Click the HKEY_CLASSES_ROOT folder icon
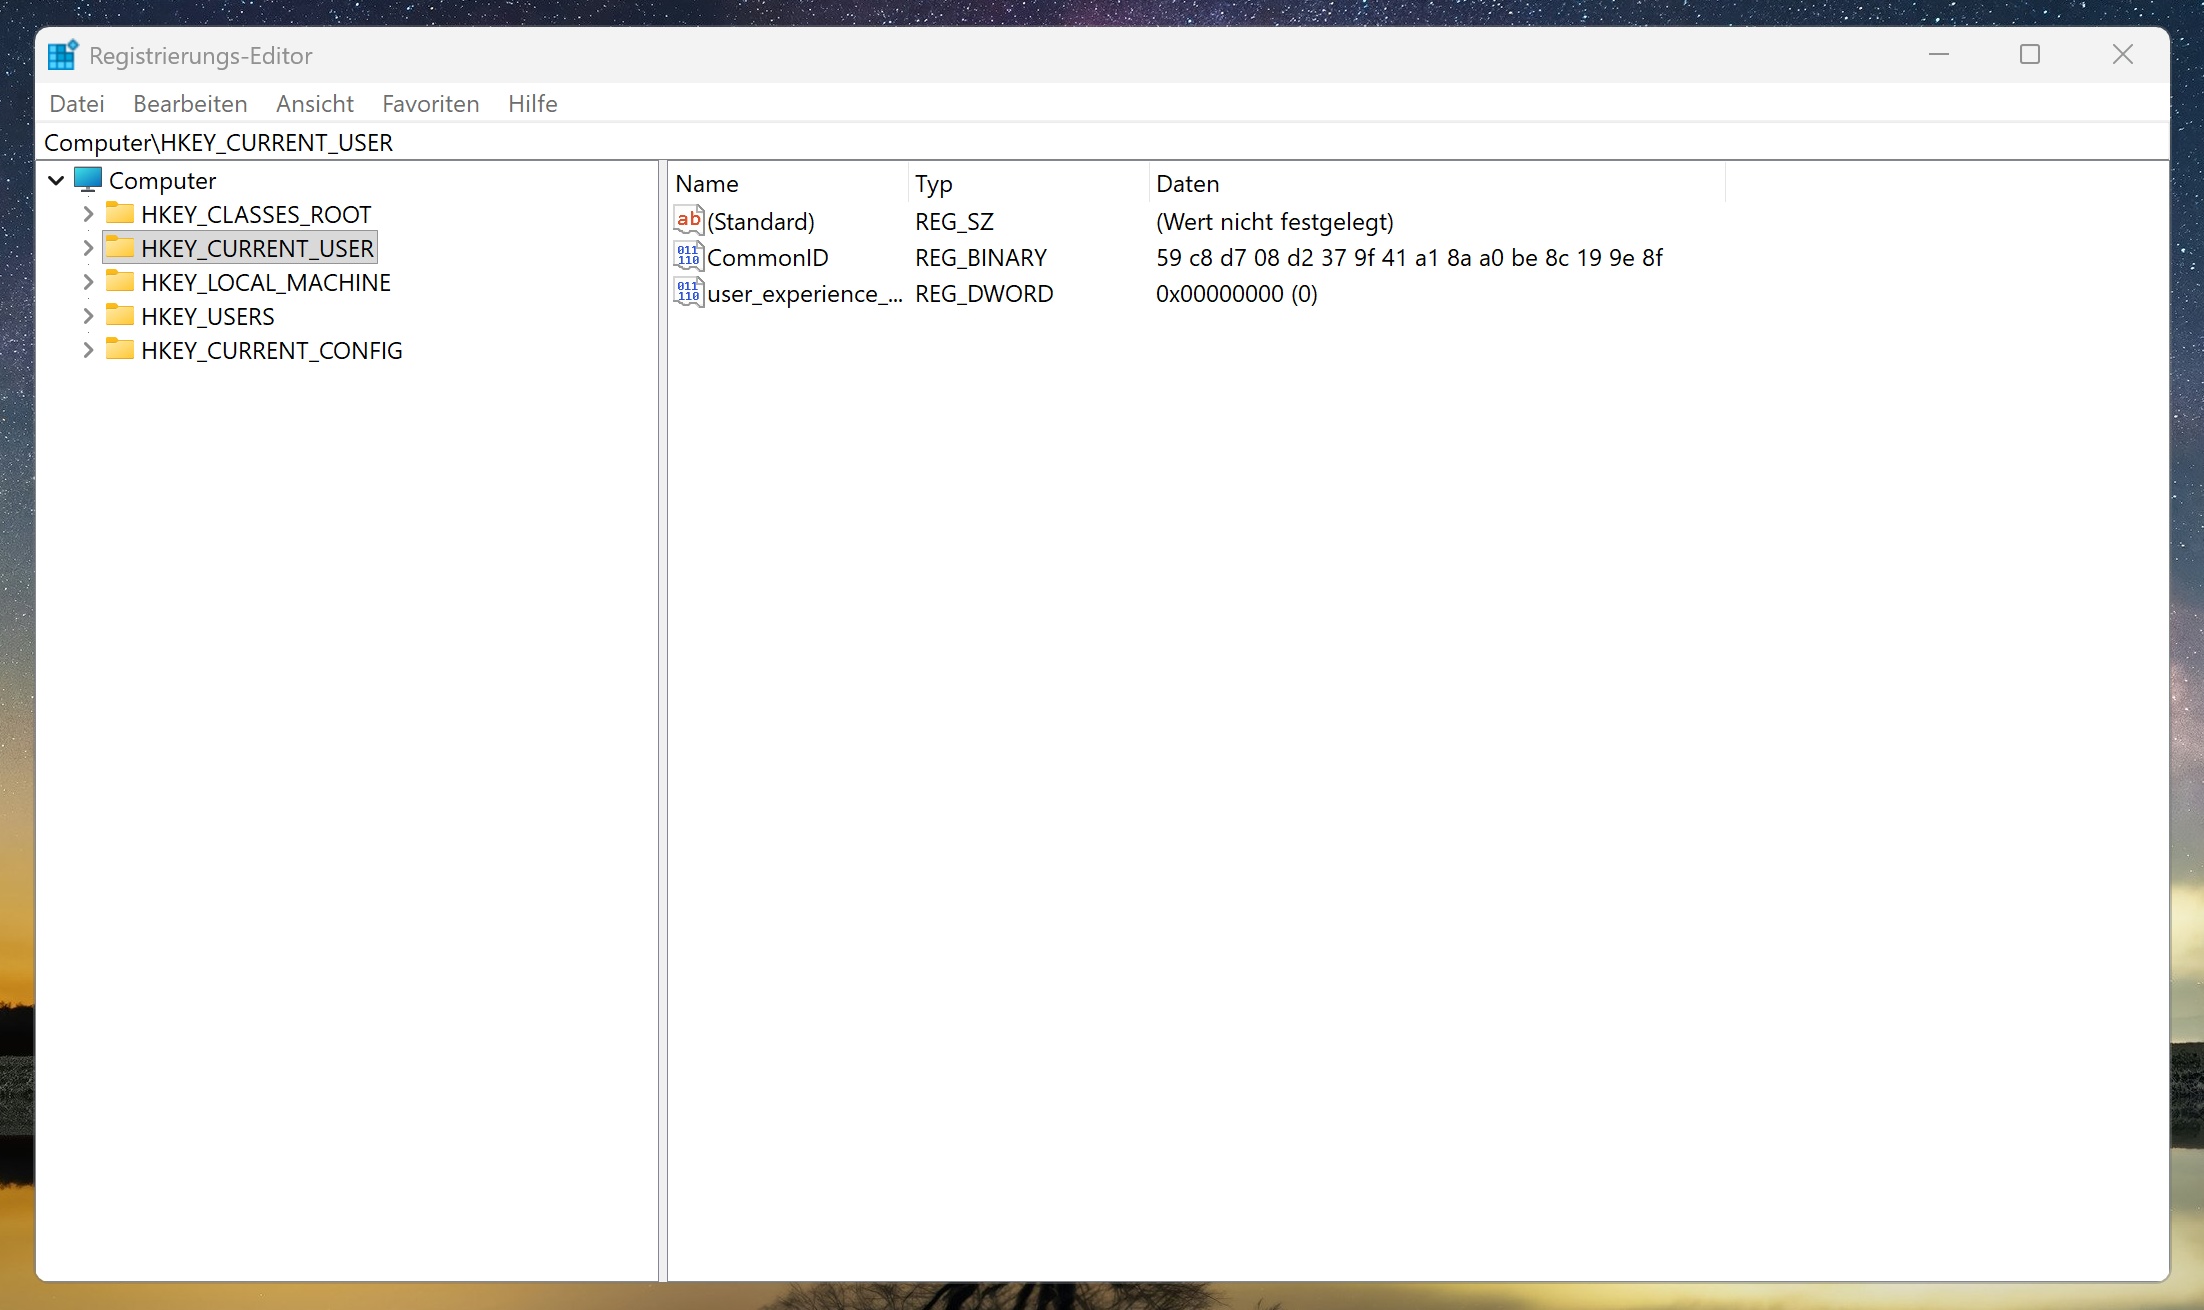Image resolution: width=2204 pixels, height=1310 pixels. 120,213
